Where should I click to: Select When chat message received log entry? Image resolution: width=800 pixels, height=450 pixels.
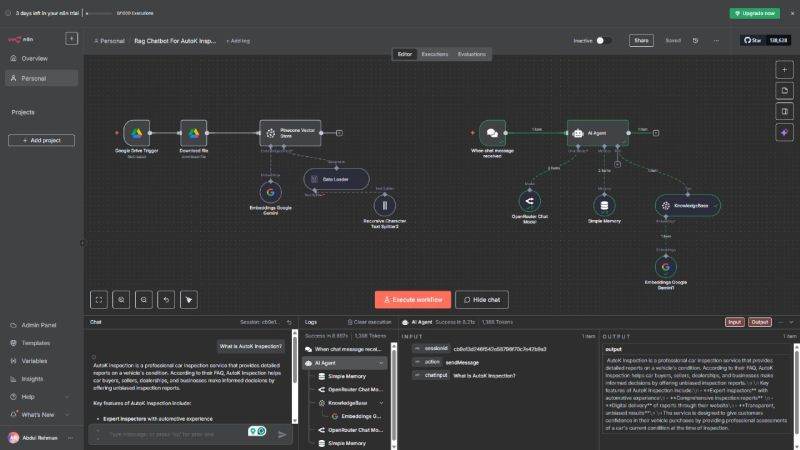pyautogui.click(x=348, y=349)
